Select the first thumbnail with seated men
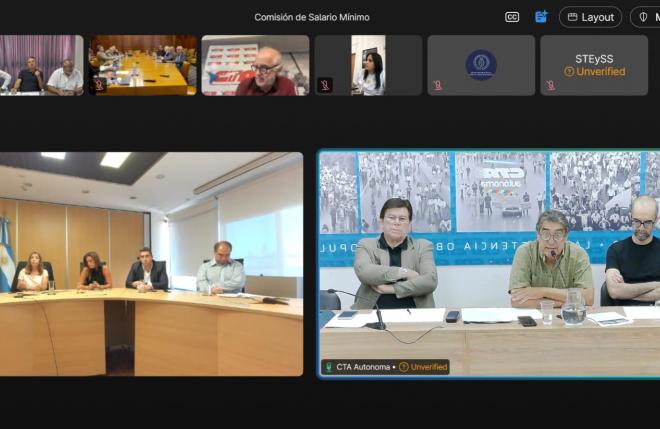 coord(41,65)
